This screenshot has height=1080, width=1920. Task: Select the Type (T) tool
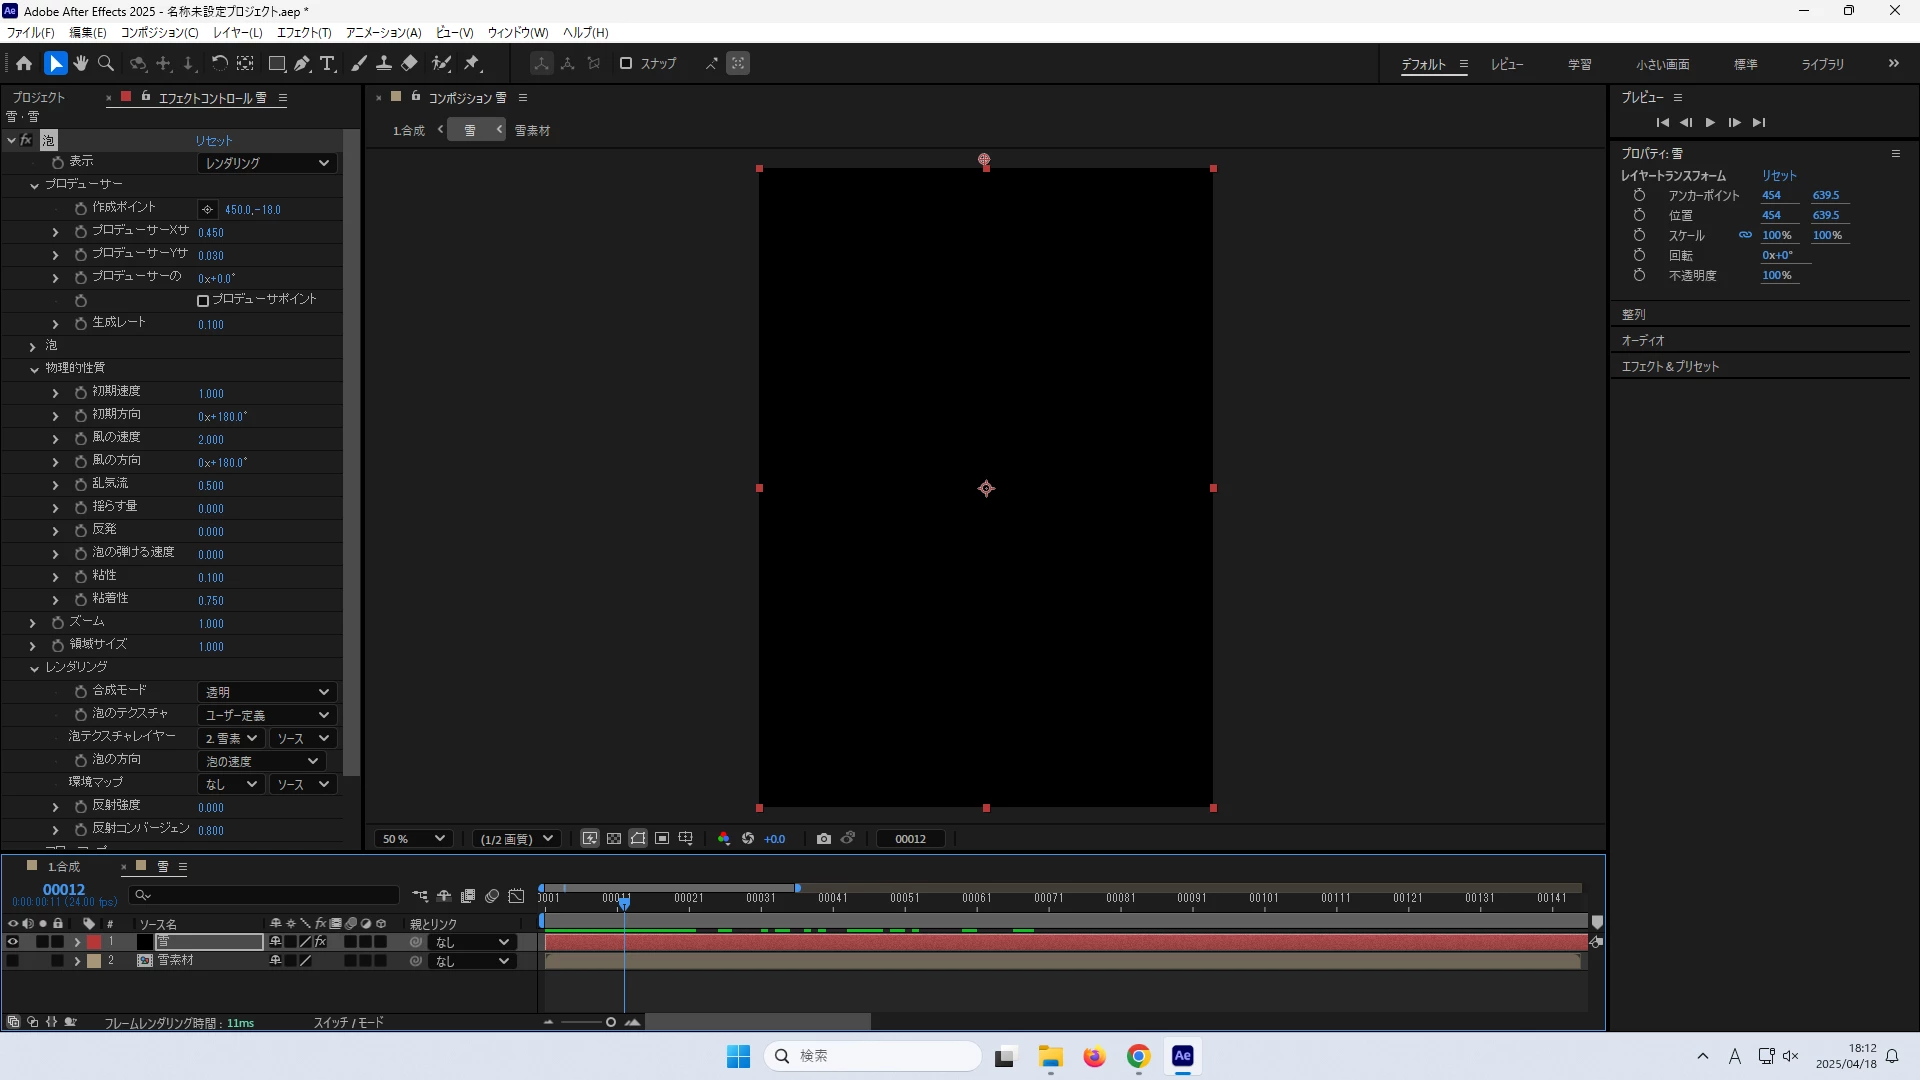pyautogui.click(x=327, y=63)
